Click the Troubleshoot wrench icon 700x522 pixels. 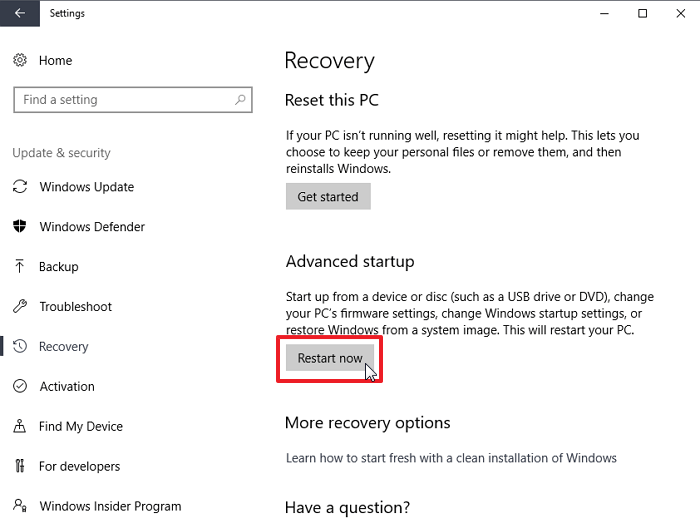[20, 307]
